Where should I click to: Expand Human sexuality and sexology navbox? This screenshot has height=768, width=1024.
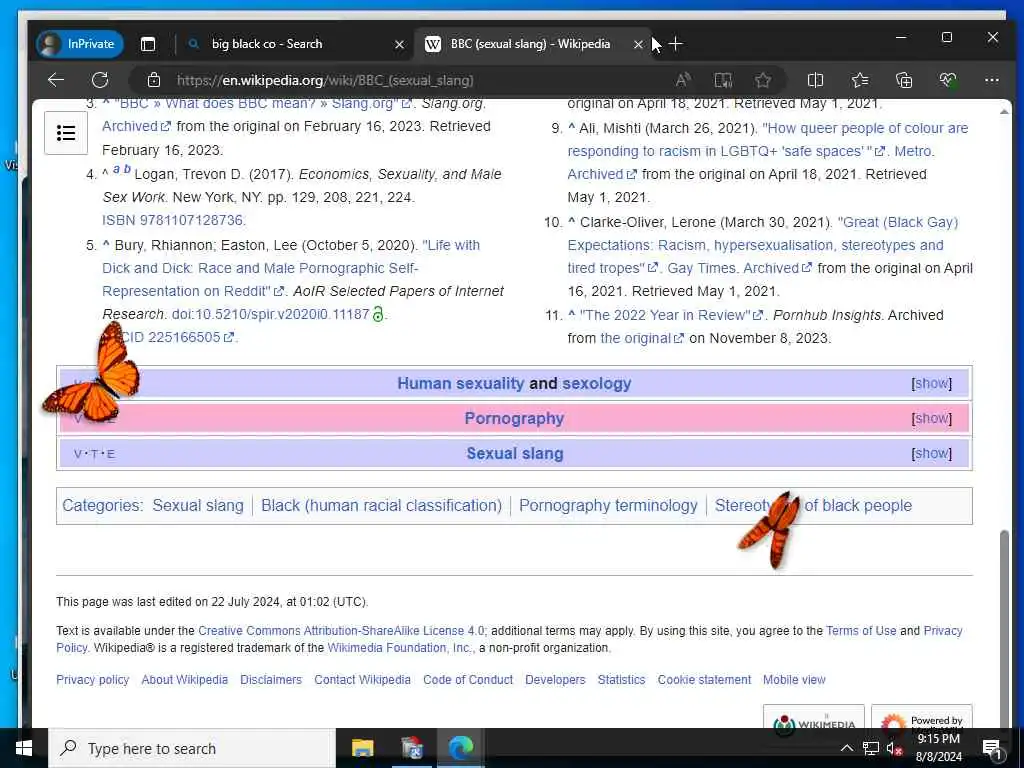pos(932,383)
